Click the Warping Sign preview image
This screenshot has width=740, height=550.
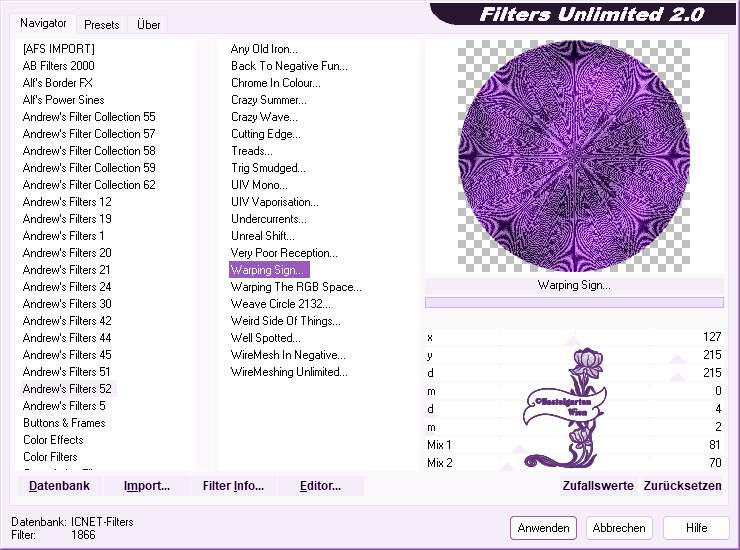[574, 156]
